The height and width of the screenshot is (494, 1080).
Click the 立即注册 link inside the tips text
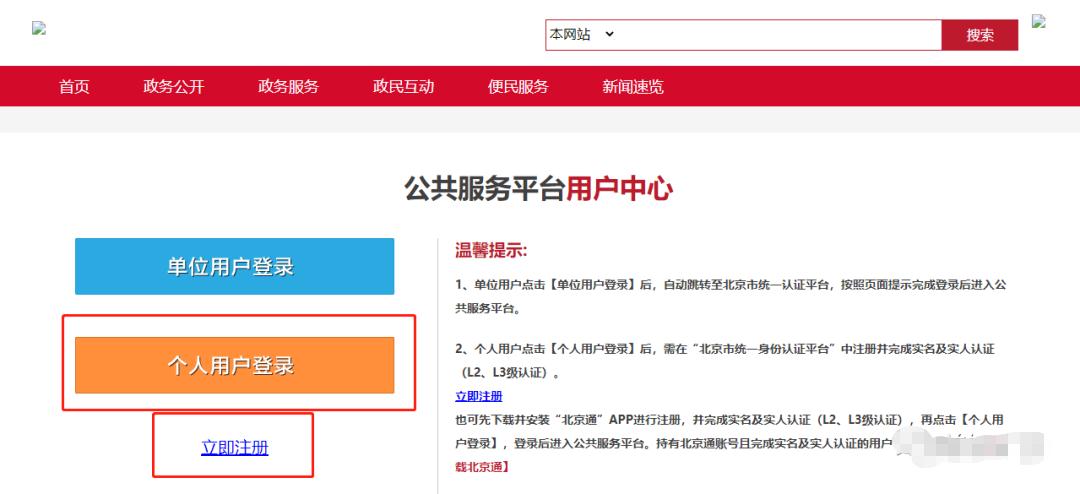point(479,396)
